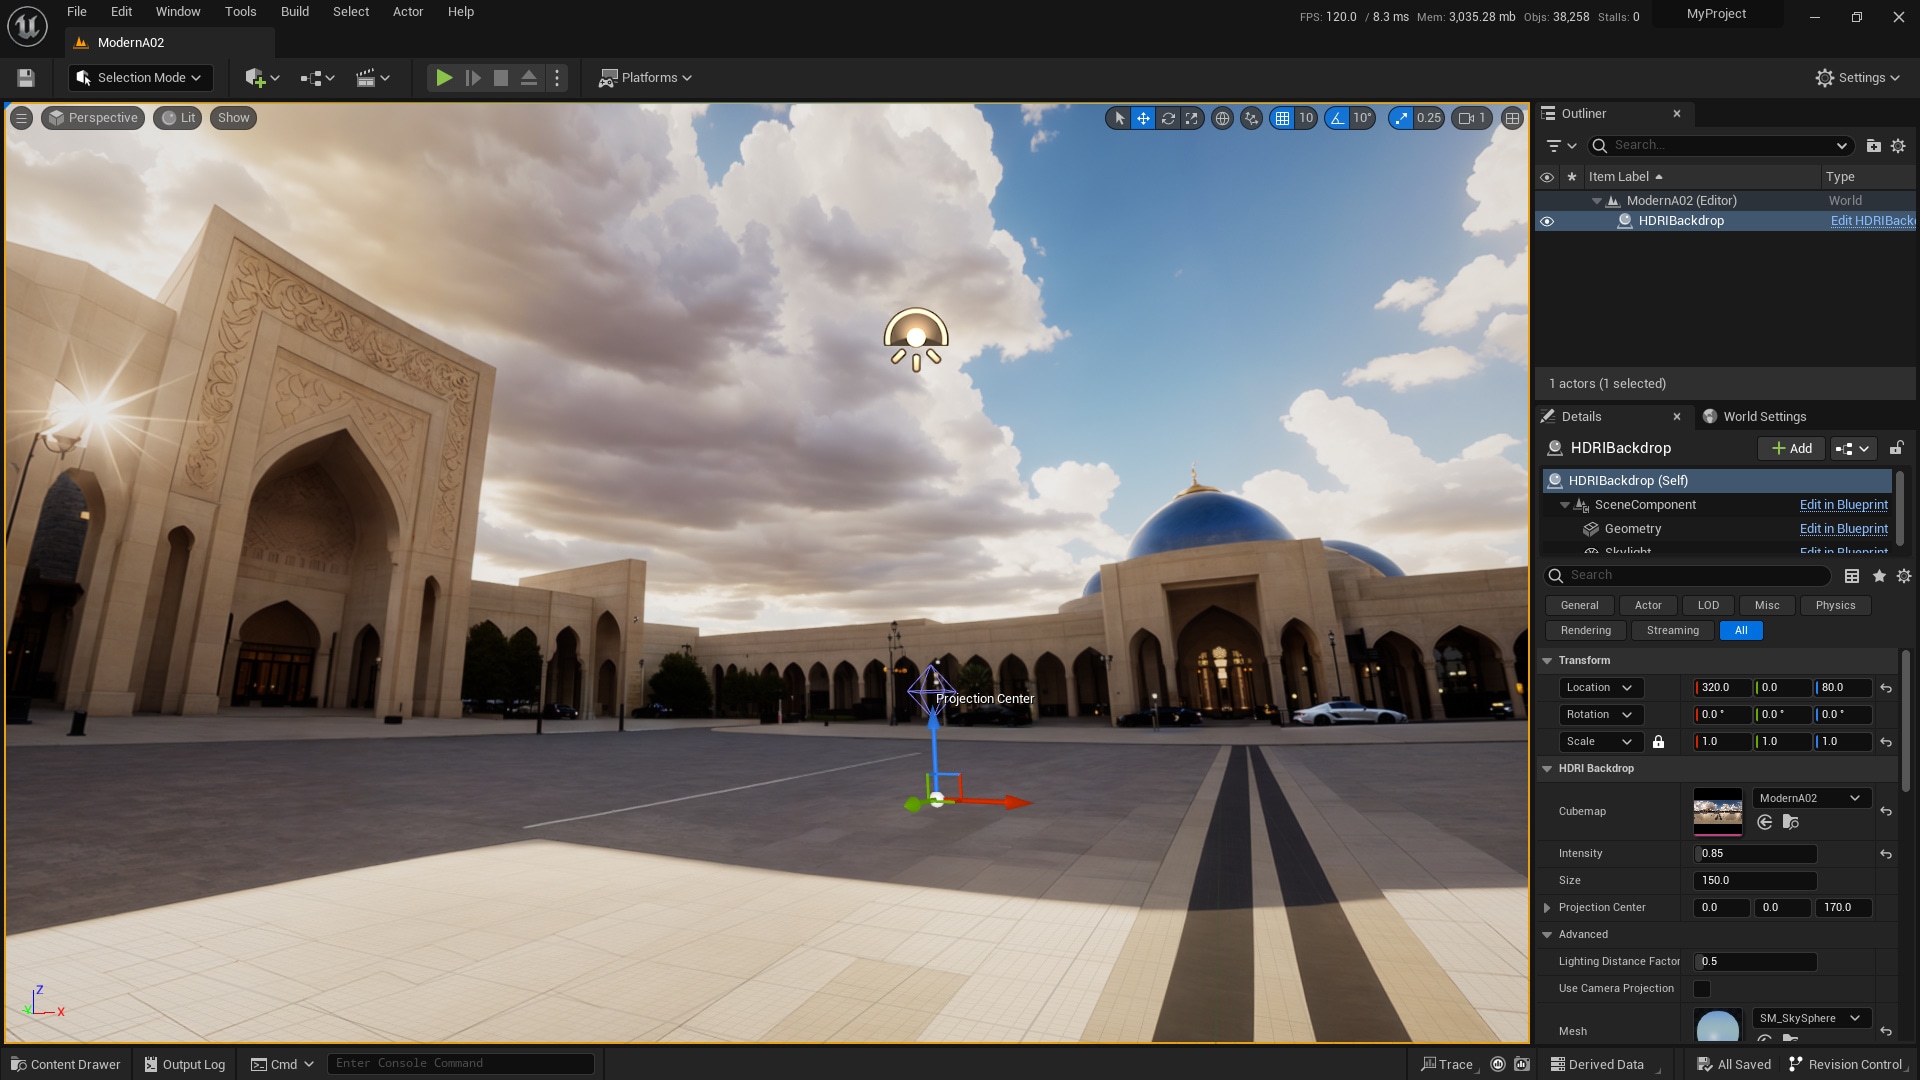Open the Build menu
The width and height of the screenshot is (1920, 1080).
click(294, 11)
